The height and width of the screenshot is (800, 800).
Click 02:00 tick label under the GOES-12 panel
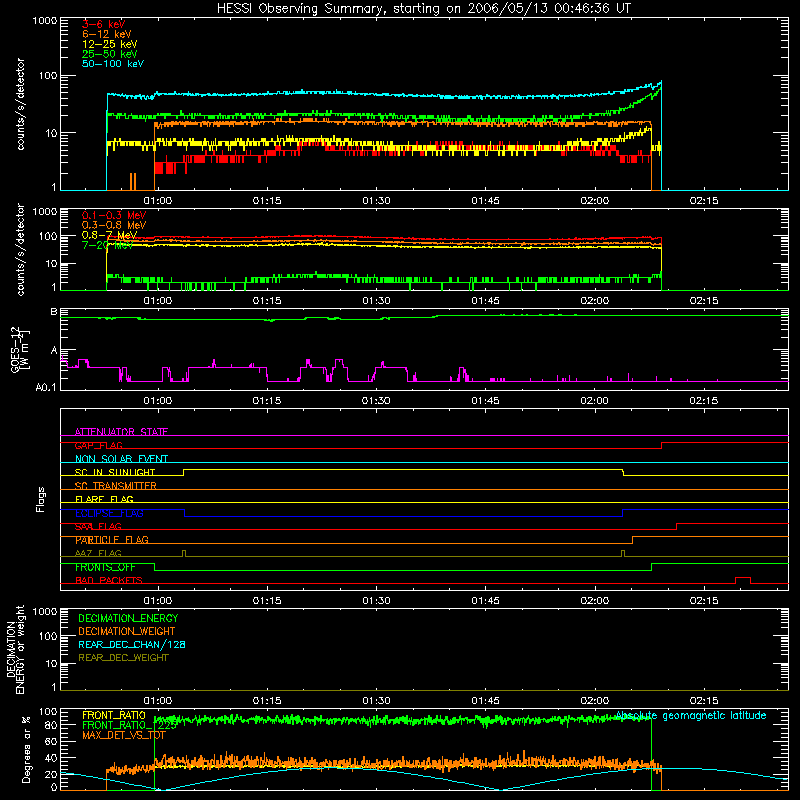click(x=594, y=401)
